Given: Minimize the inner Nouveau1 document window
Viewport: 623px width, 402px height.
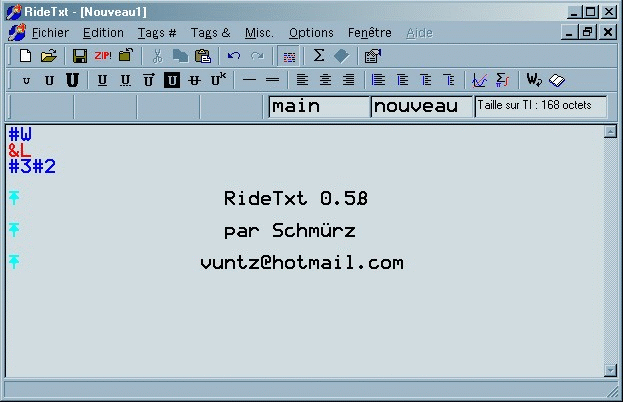Looking at the screenshot, I should [x=569, y=32].
